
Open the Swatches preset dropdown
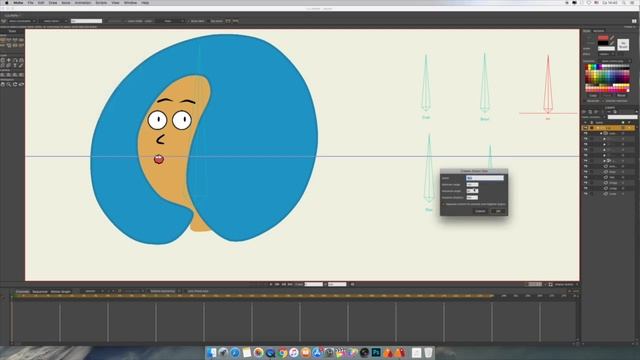pyautogui.click(x=615, y=61)
